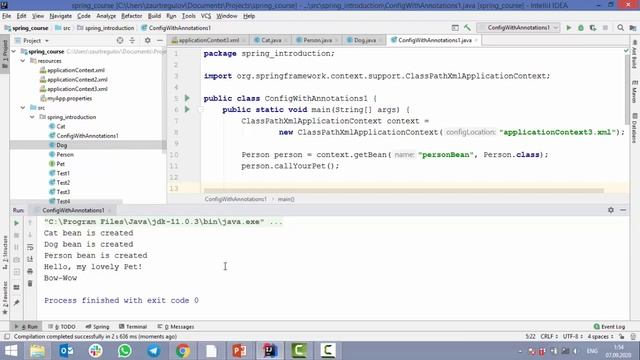Click the locate/scroll-from-source icon in Project panel
Screen dimensions: 640x360
[120, 40]
